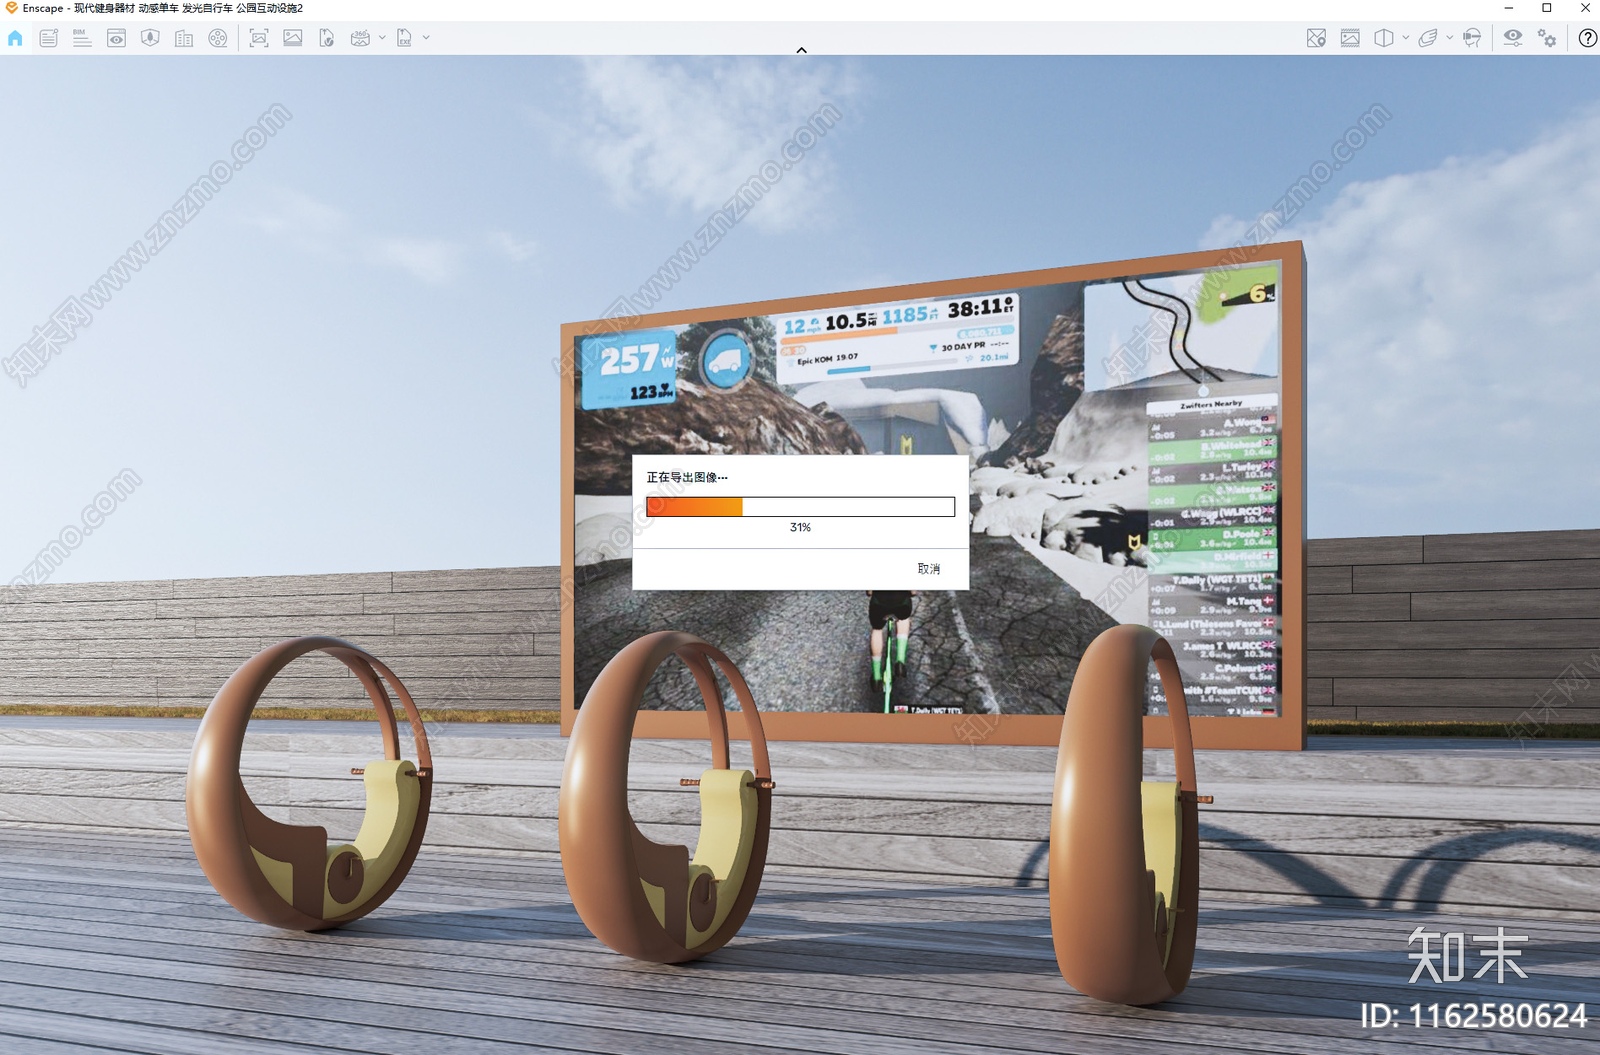The image size is (1600, 1055).
Task: Click the Home icon in the toolbar
Action: [15, 38]
